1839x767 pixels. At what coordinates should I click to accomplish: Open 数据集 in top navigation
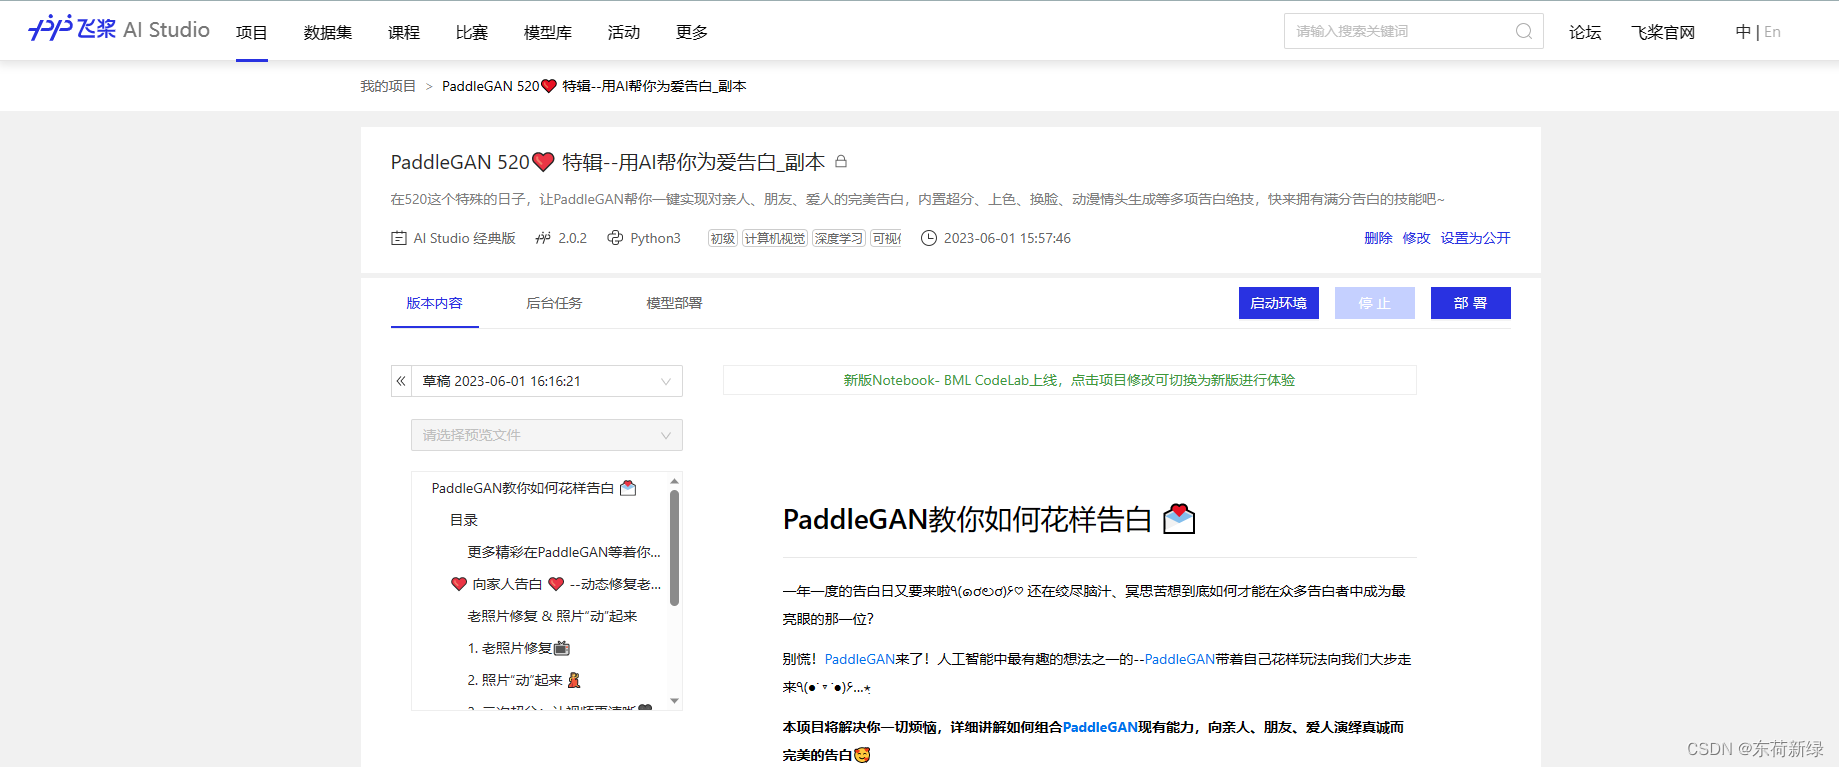(328, 32)
